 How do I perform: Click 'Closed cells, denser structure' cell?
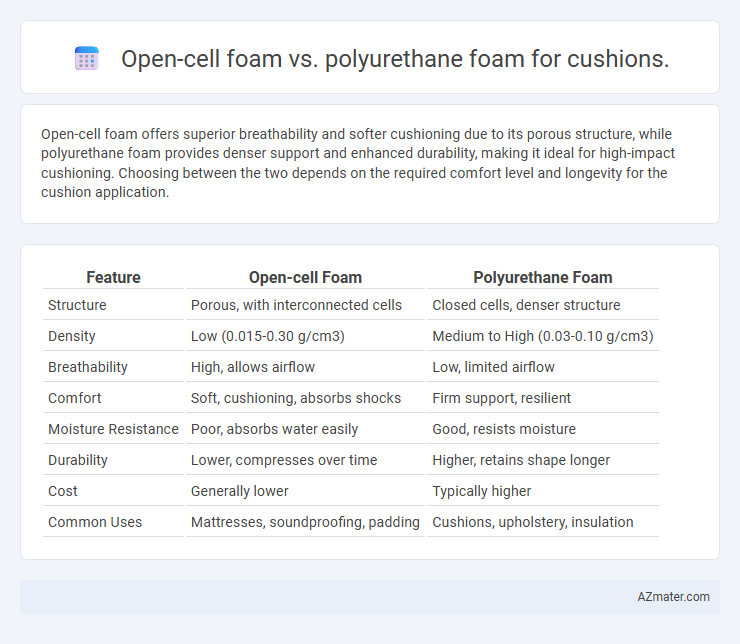click(543, 305)
